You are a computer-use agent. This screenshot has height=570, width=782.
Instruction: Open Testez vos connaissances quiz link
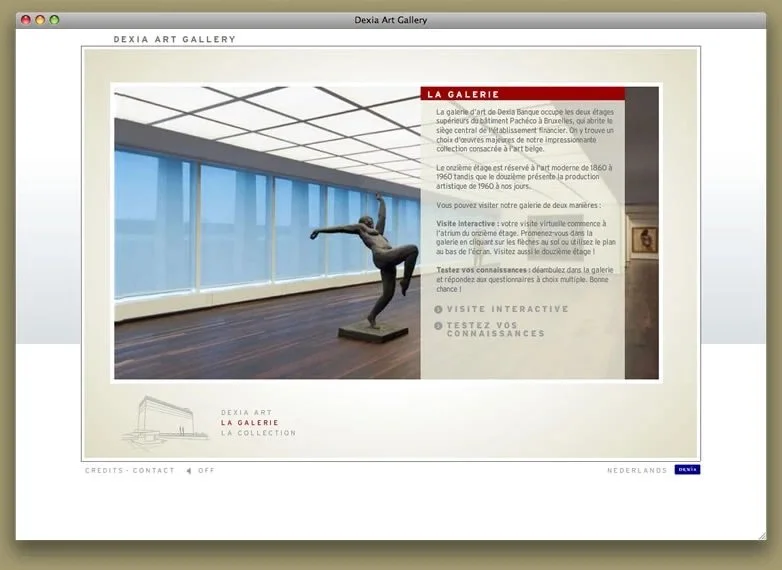click(x=496, y=329)
